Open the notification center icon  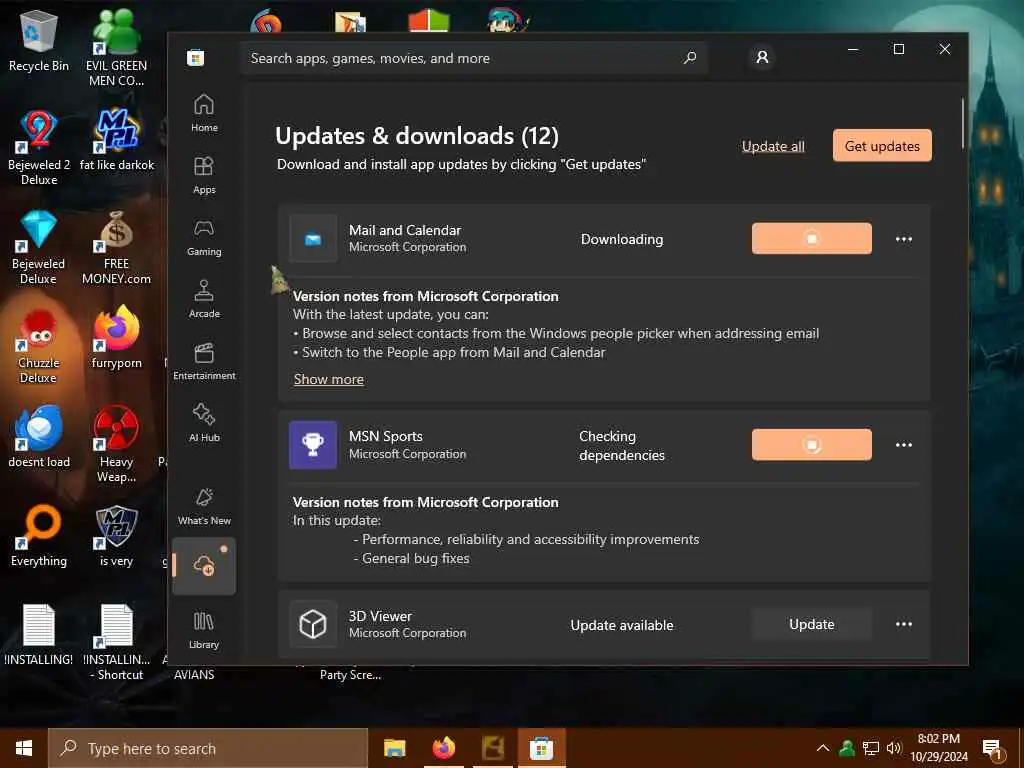992,749
